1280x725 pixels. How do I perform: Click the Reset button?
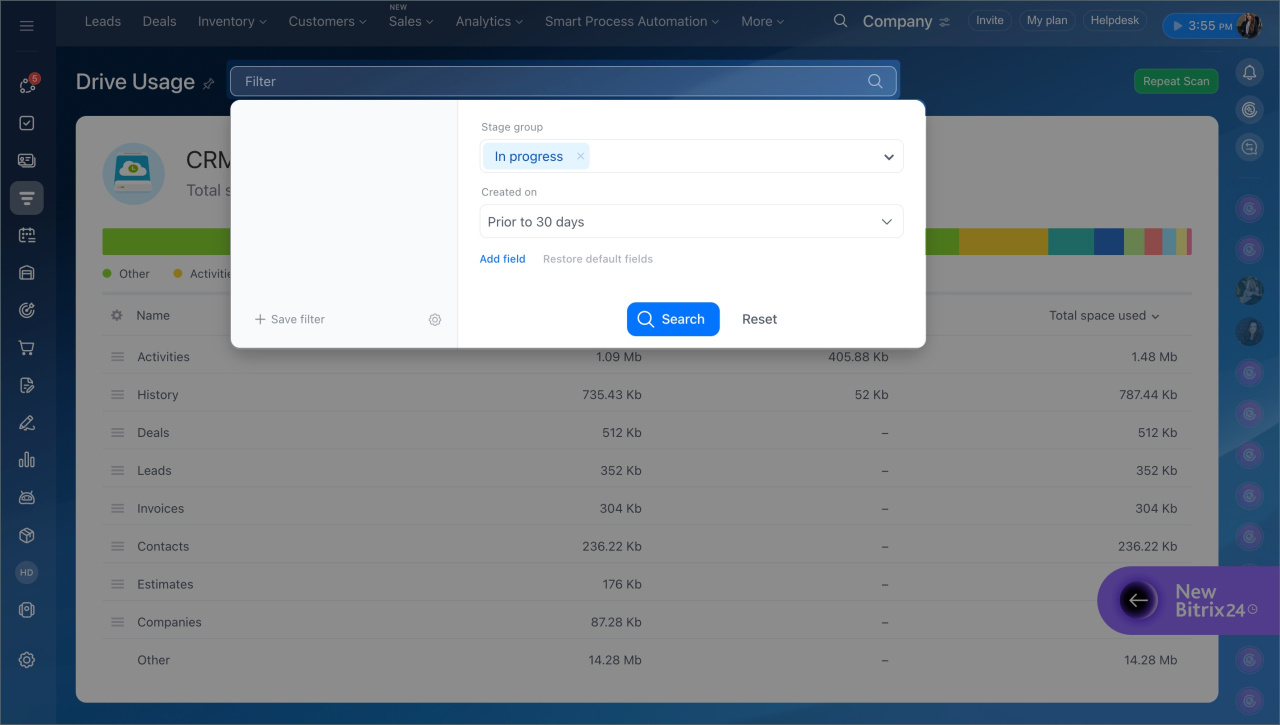759,319
